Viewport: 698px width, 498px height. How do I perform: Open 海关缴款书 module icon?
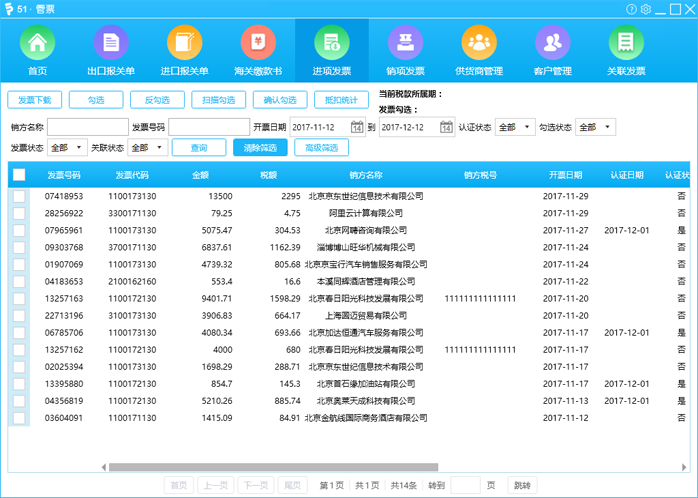pos(258,45)
